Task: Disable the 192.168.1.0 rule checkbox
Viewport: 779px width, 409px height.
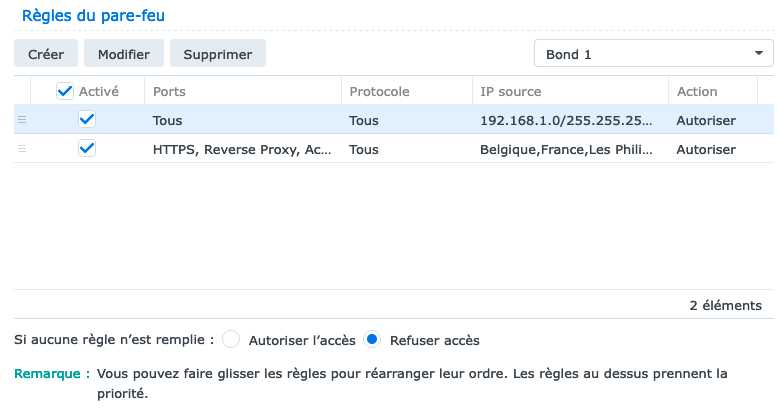Action: 87,120
